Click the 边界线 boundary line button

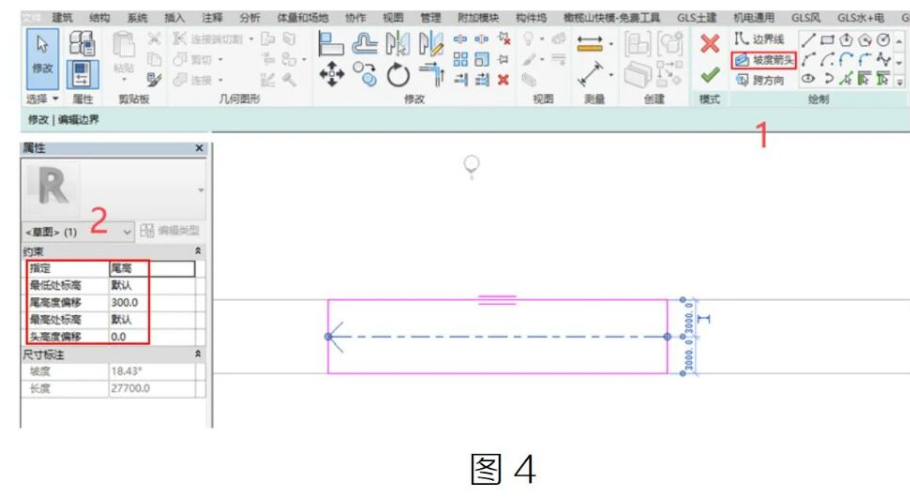tap(760, 39)
